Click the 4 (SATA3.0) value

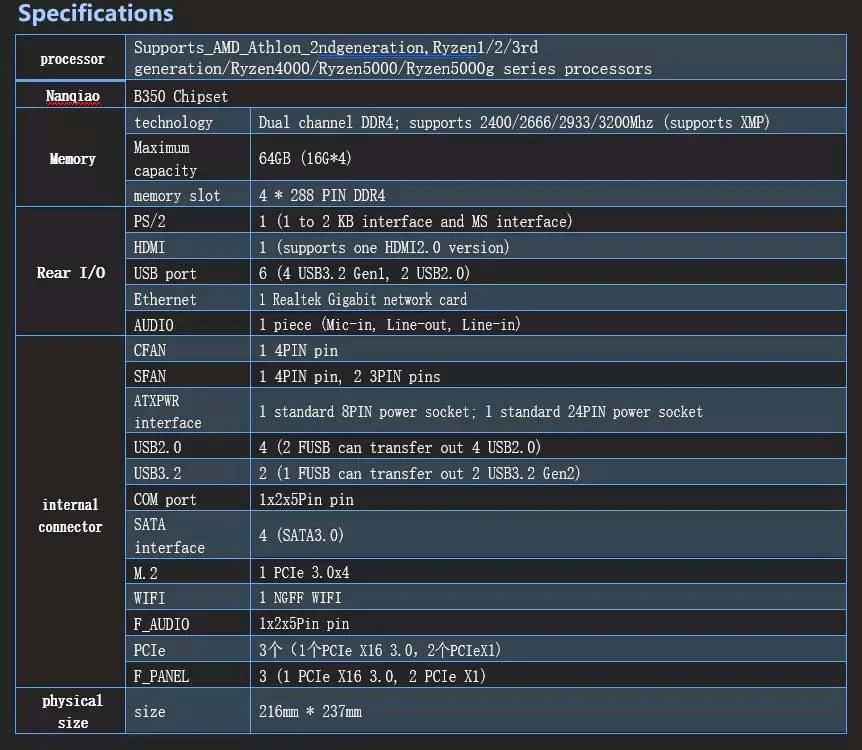pyautogui.click(x=301, y=535)
